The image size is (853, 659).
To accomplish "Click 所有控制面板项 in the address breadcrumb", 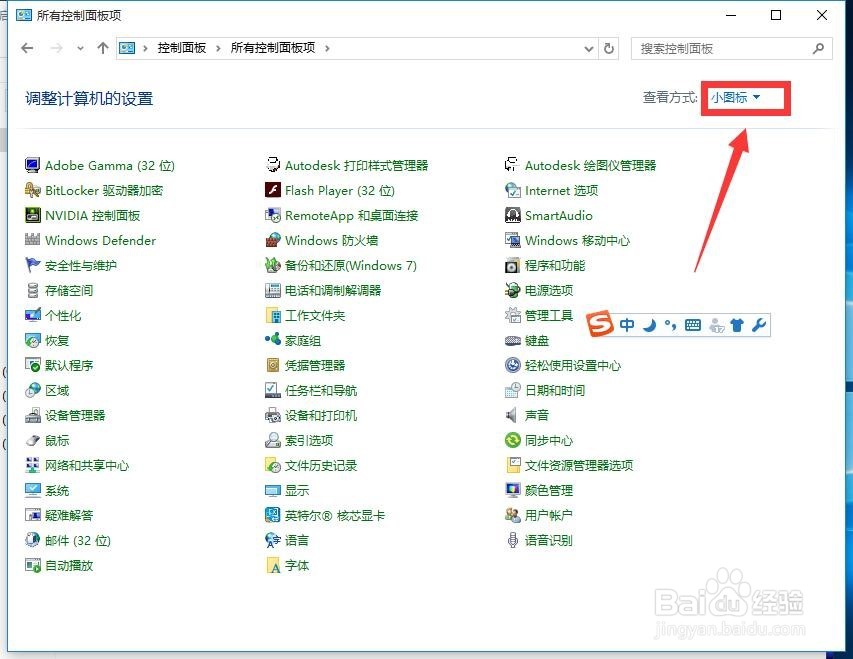I will point(273,48).
